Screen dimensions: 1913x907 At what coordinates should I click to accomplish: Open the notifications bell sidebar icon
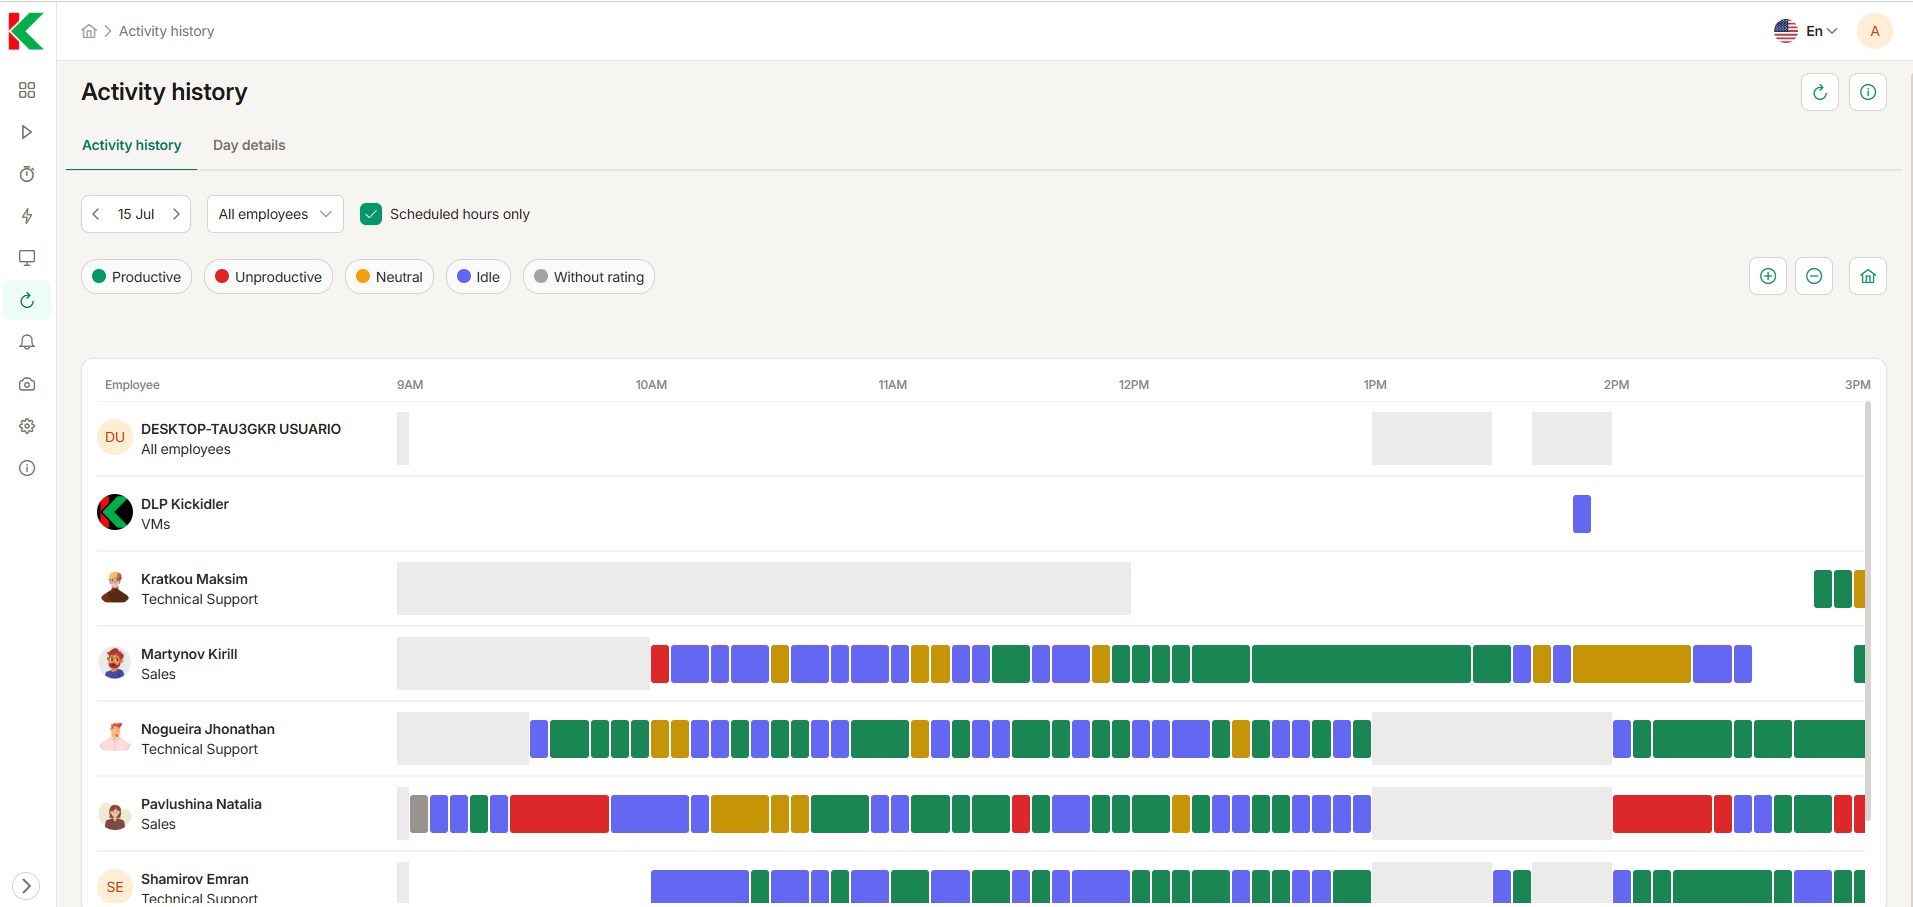tap(27, 342)
